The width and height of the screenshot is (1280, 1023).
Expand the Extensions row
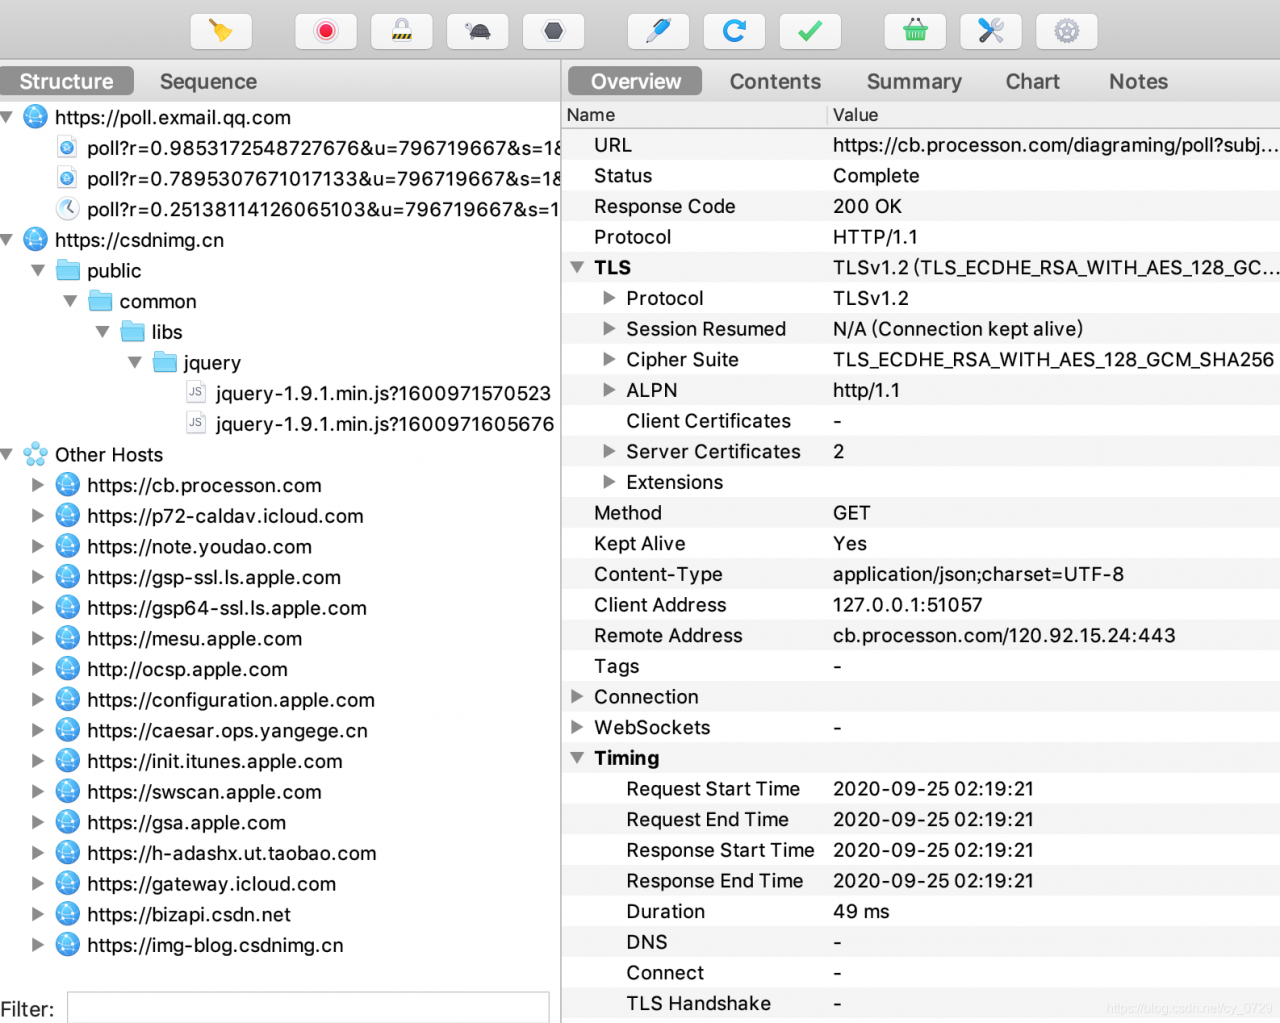click(609, 482)
